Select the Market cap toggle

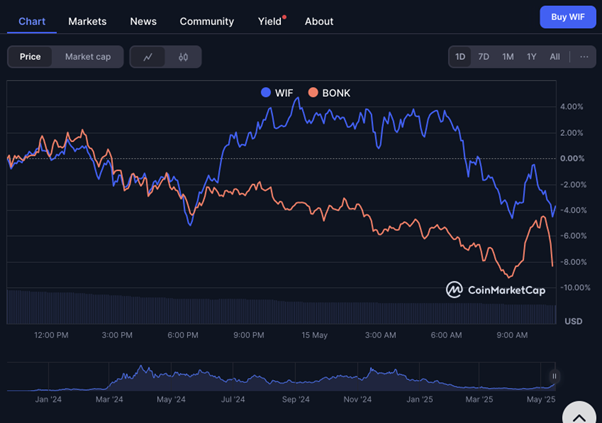tap(88, 57)
